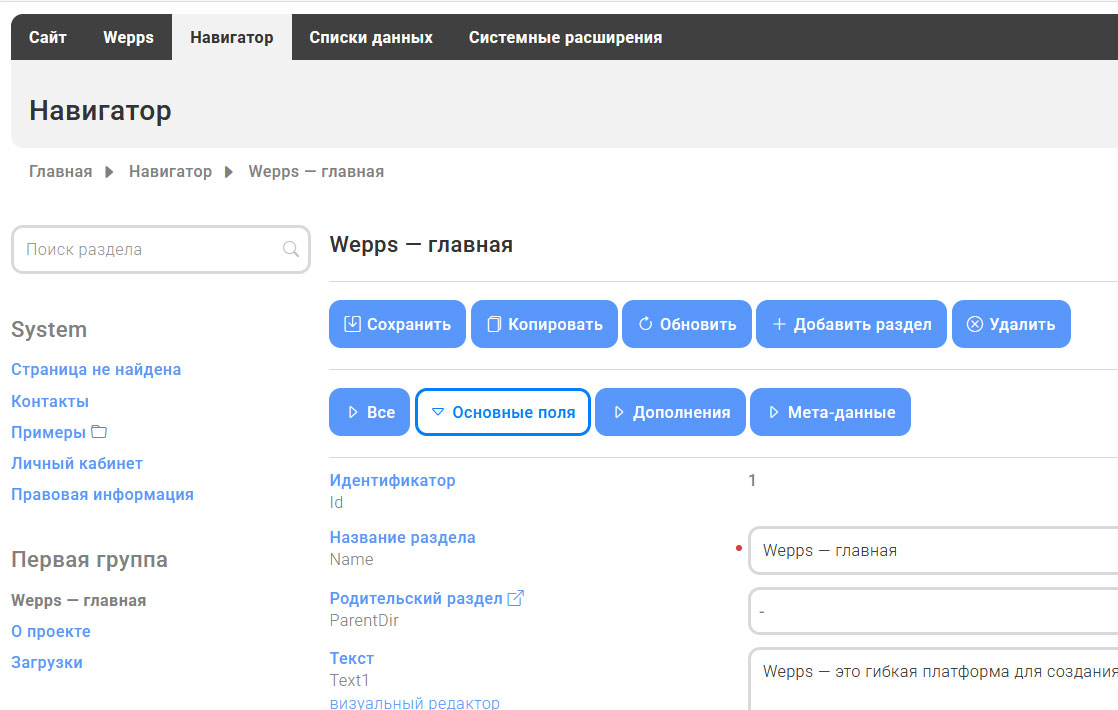The width and height of the screenshot is (1118, 710).
Task: Expand the Мета-данные section
Action: 830,411
